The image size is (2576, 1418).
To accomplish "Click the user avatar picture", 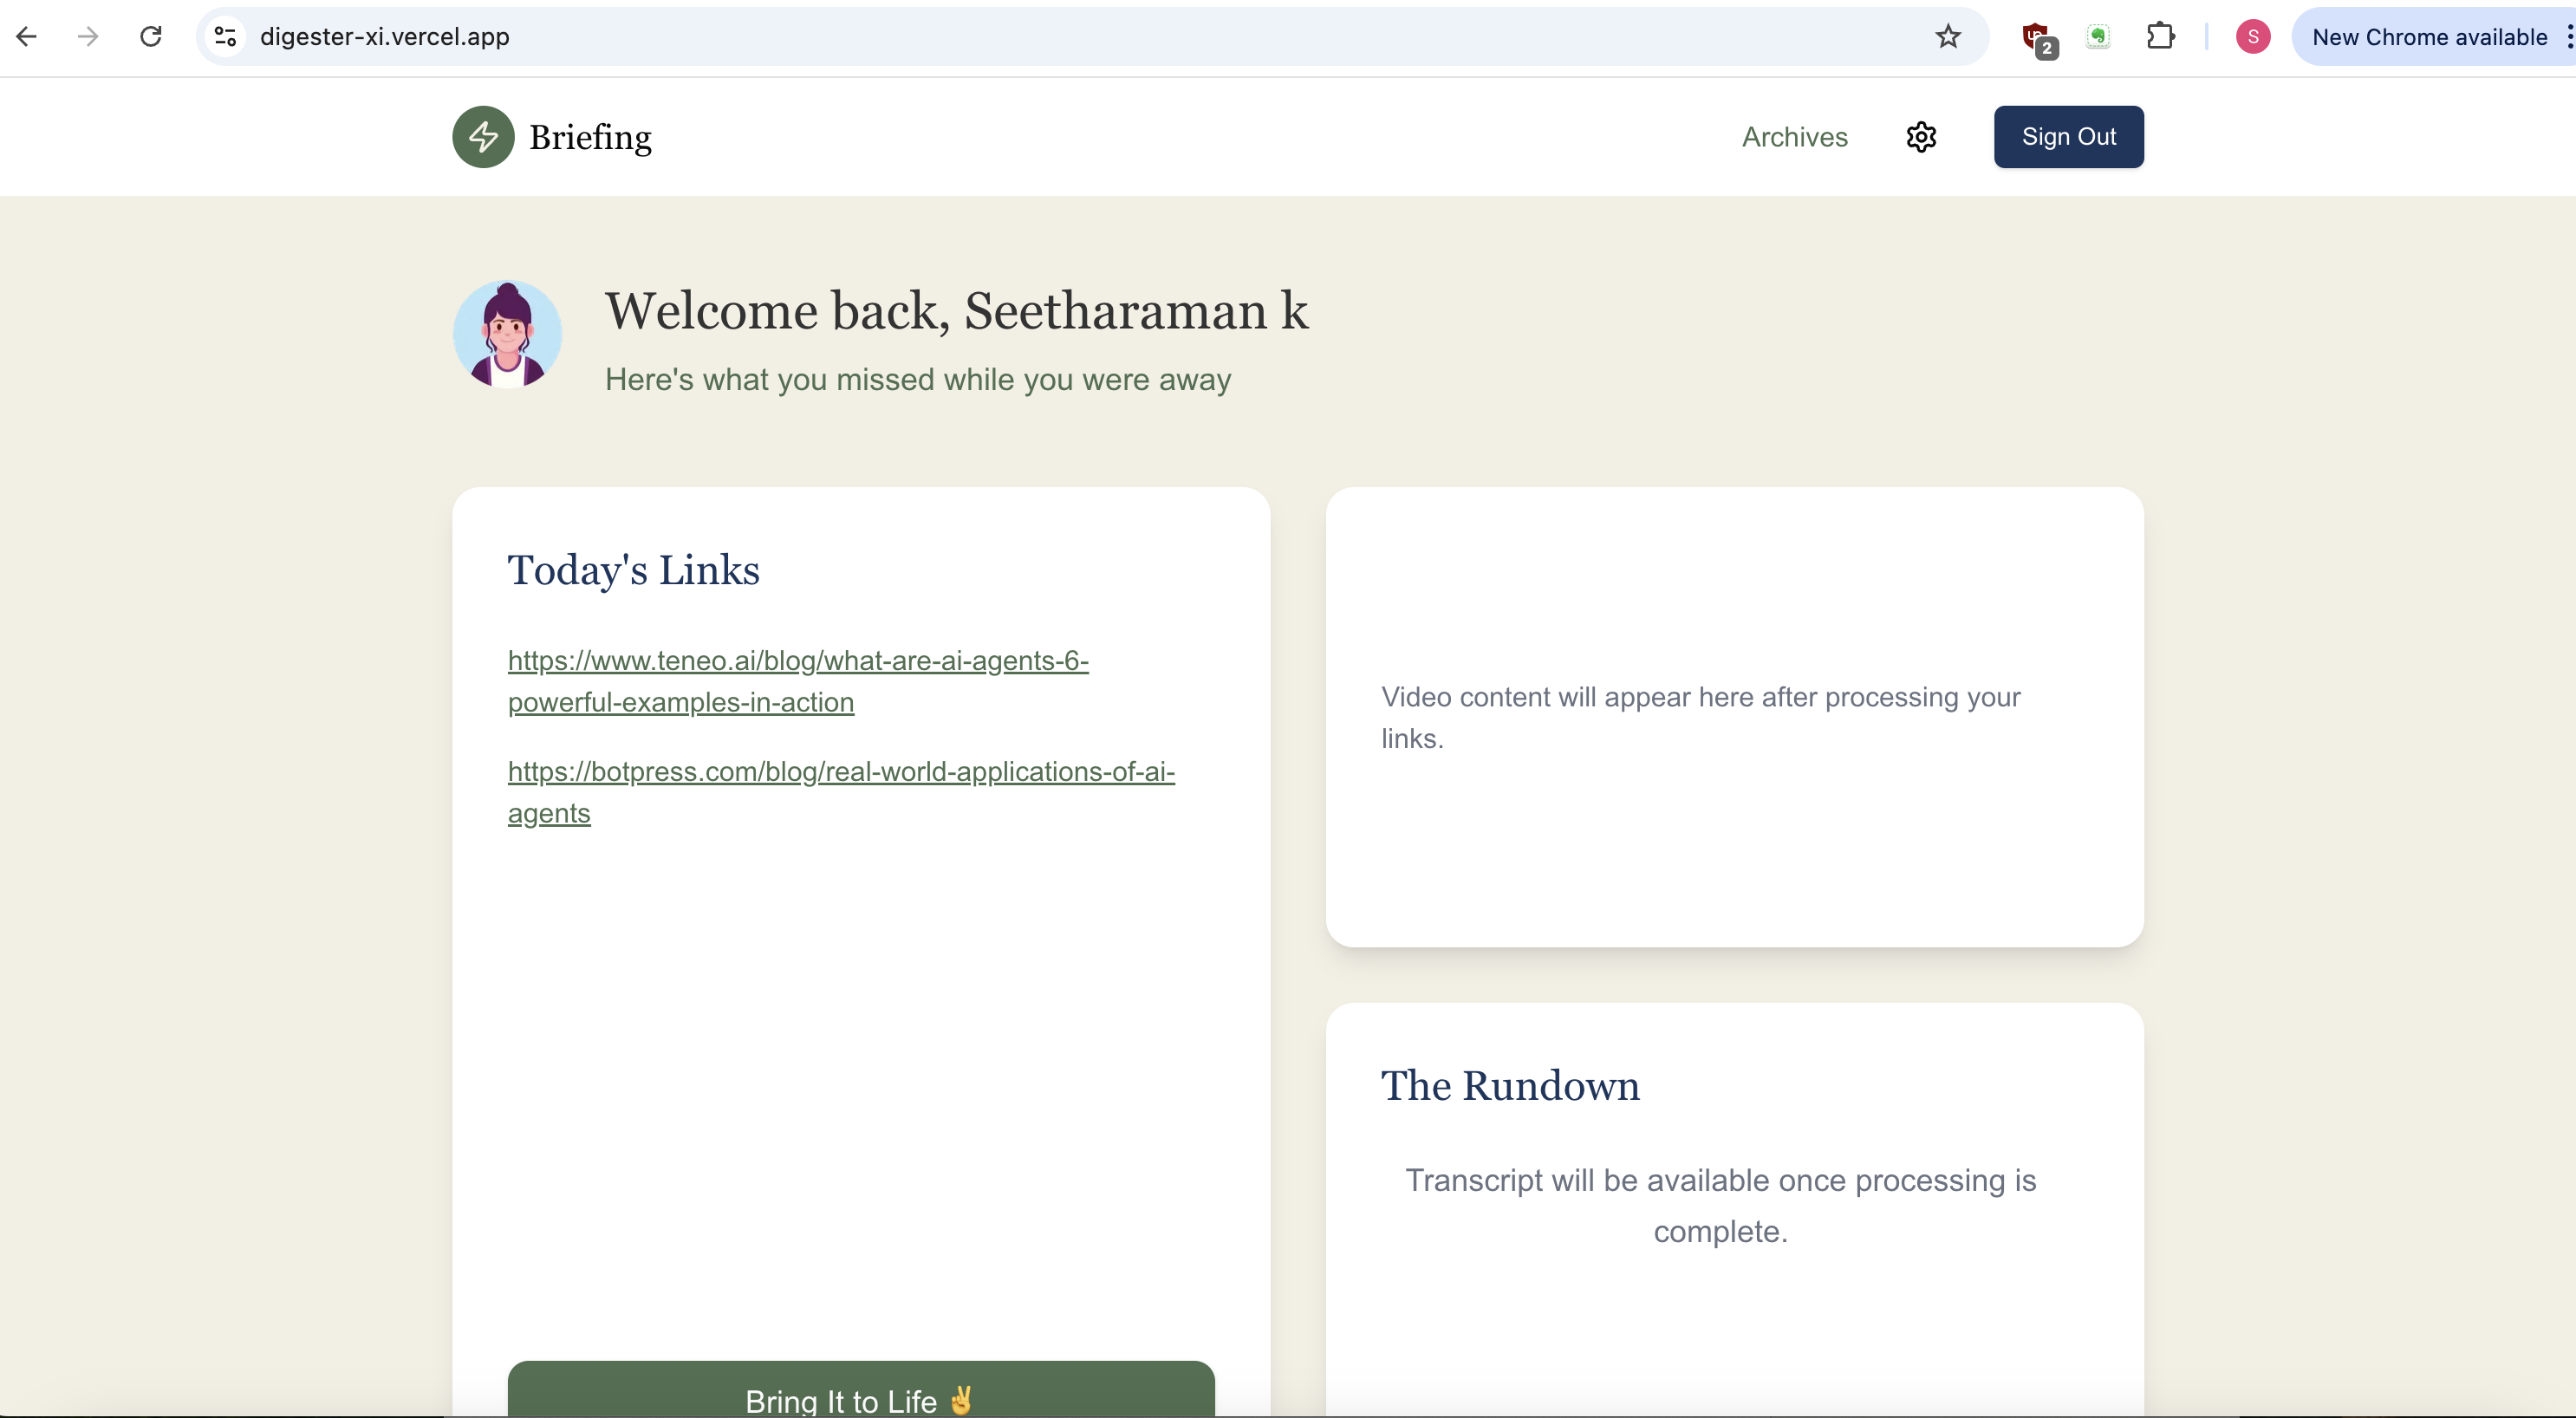I will pos(507,334).
